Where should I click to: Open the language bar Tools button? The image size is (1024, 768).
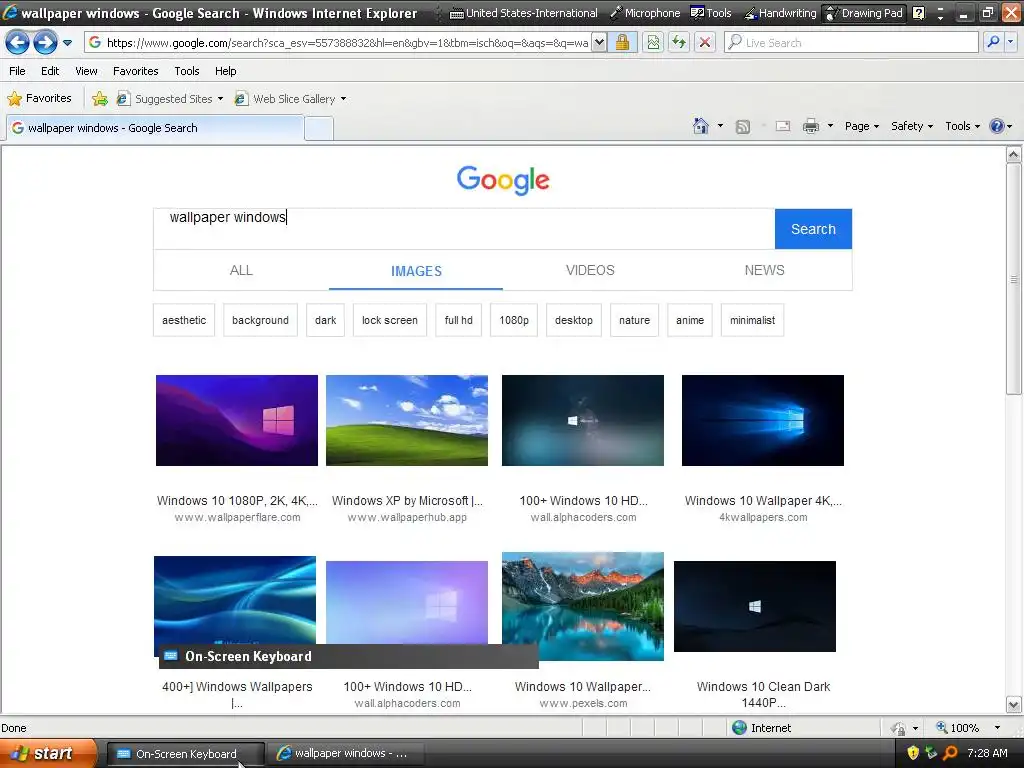click(x=711, y=13)
